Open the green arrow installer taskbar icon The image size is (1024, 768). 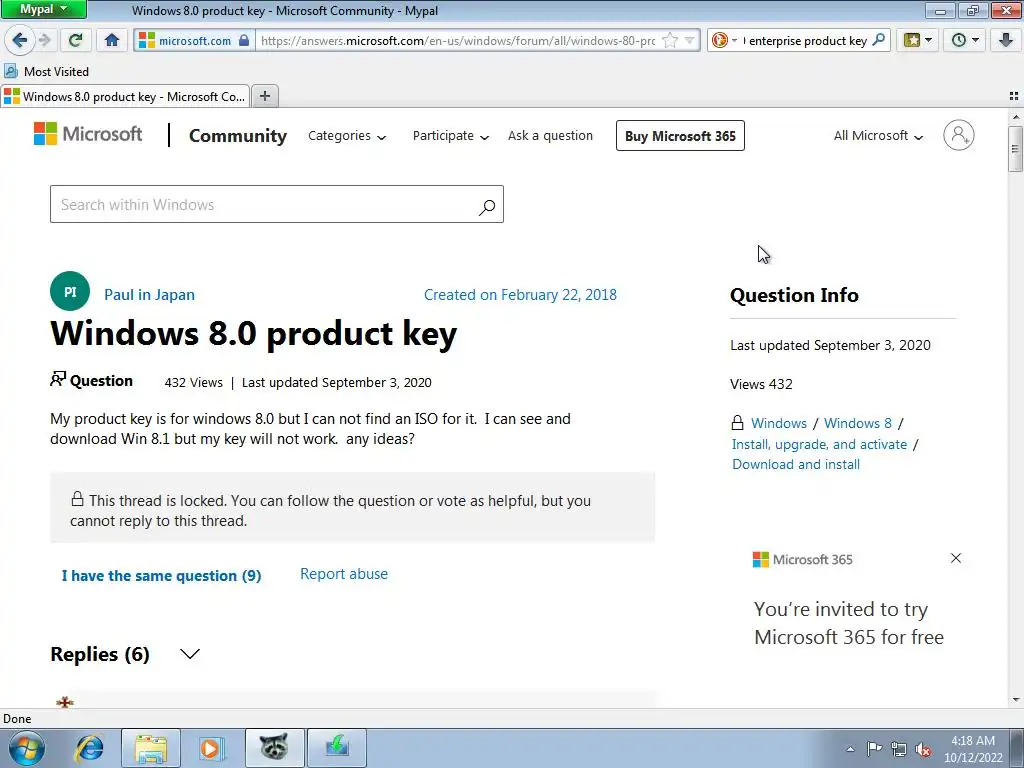tap(337, 748)
